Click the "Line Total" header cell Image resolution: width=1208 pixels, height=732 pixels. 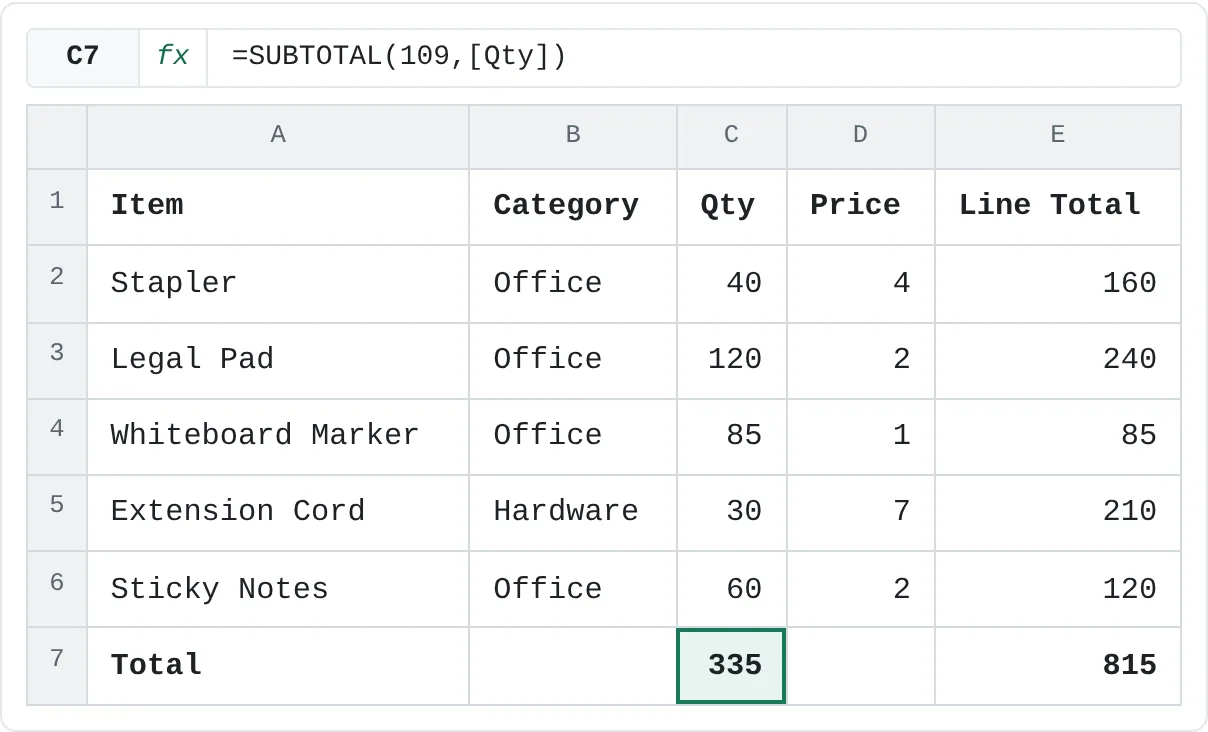click(x=1058, y=207)
